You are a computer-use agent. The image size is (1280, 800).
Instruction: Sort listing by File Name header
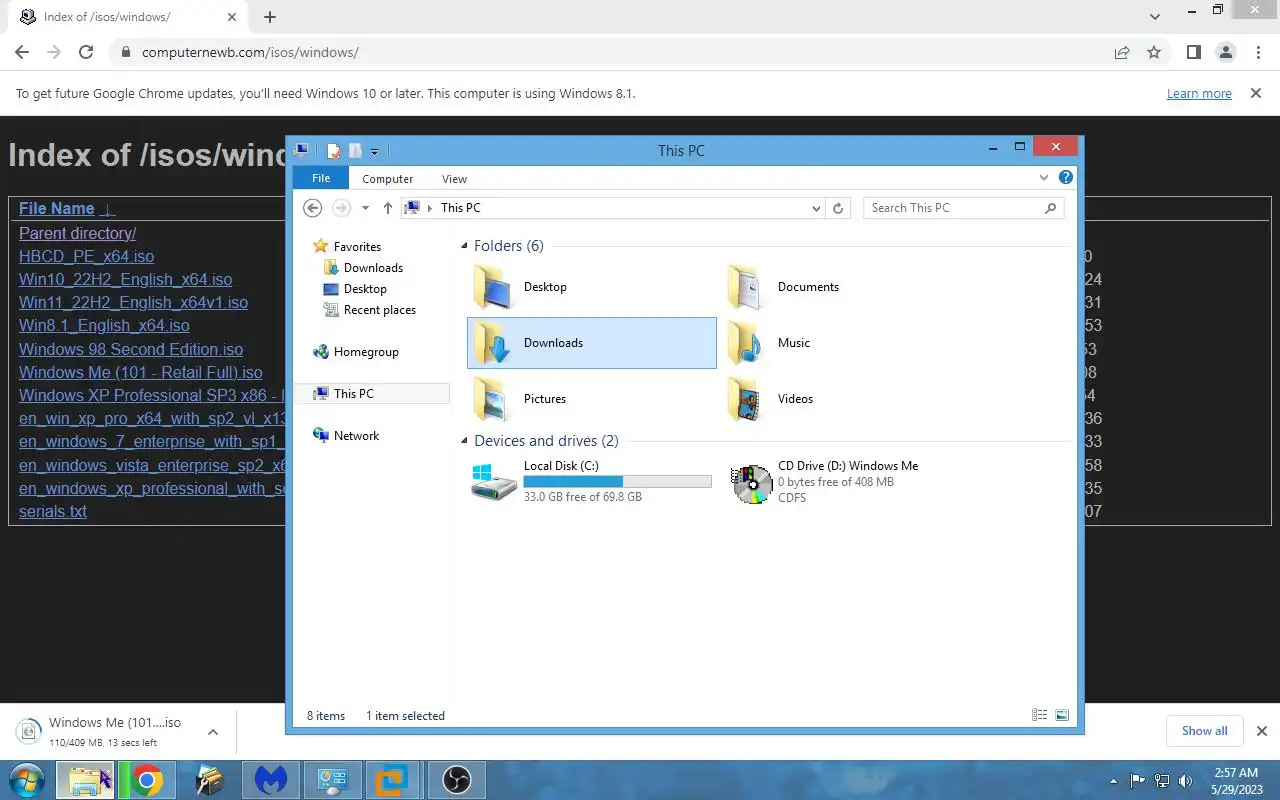click(x=56, y=209)
